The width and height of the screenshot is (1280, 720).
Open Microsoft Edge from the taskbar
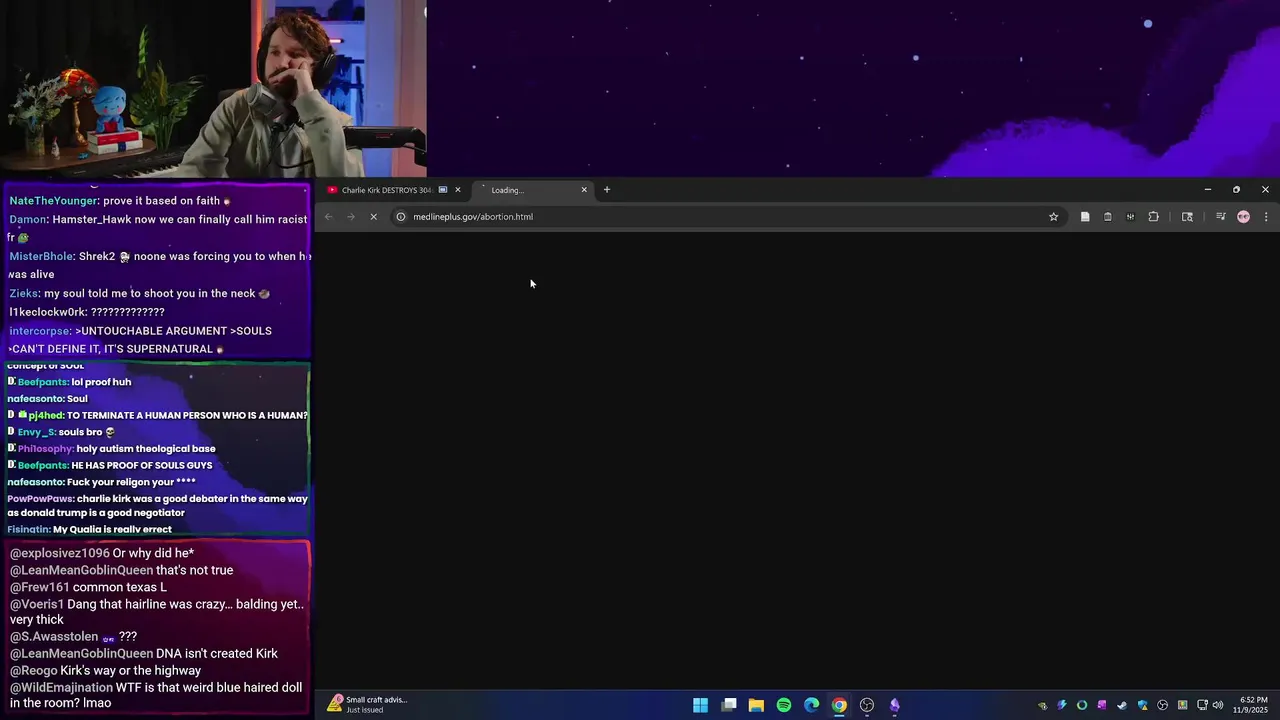tap(811, 705)
